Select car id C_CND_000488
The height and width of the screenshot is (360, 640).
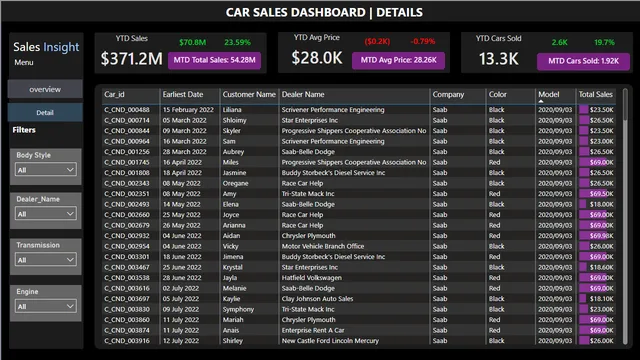(127, 110)
